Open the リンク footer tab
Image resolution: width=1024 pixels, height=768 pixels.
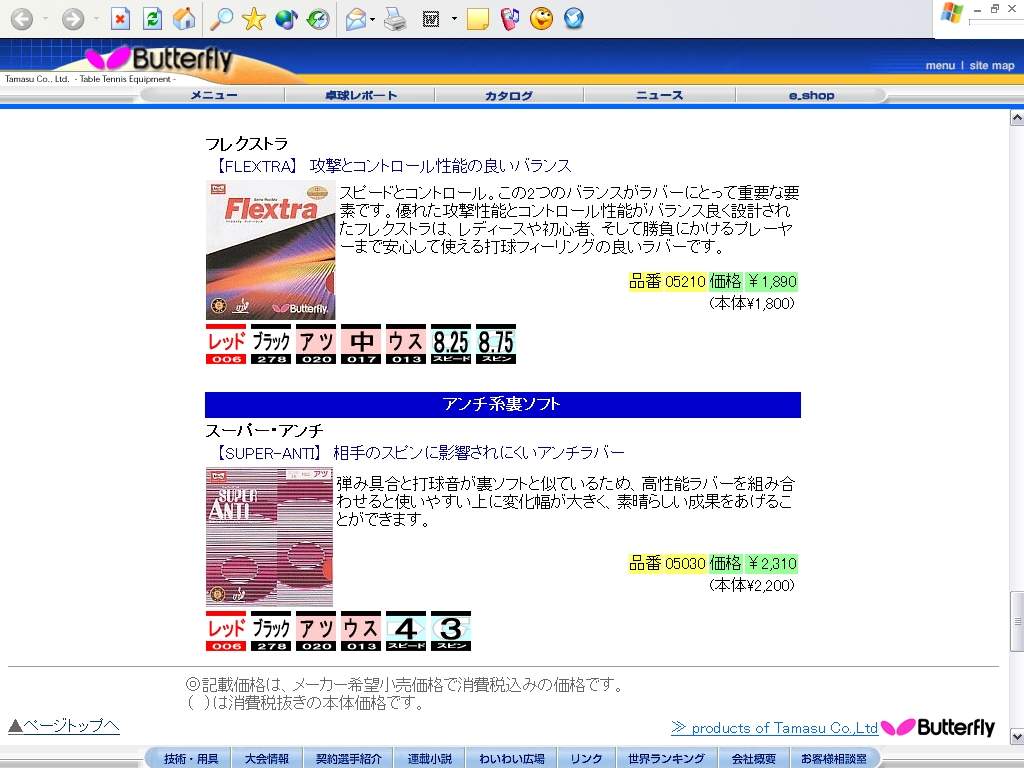click(586, 758)
